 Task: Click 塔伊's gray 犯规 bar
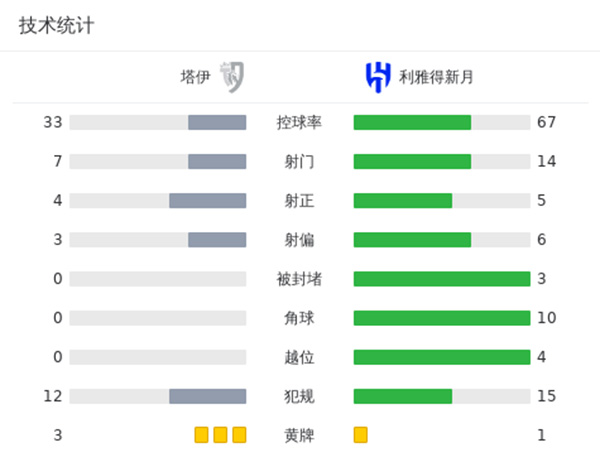point(207,396)
